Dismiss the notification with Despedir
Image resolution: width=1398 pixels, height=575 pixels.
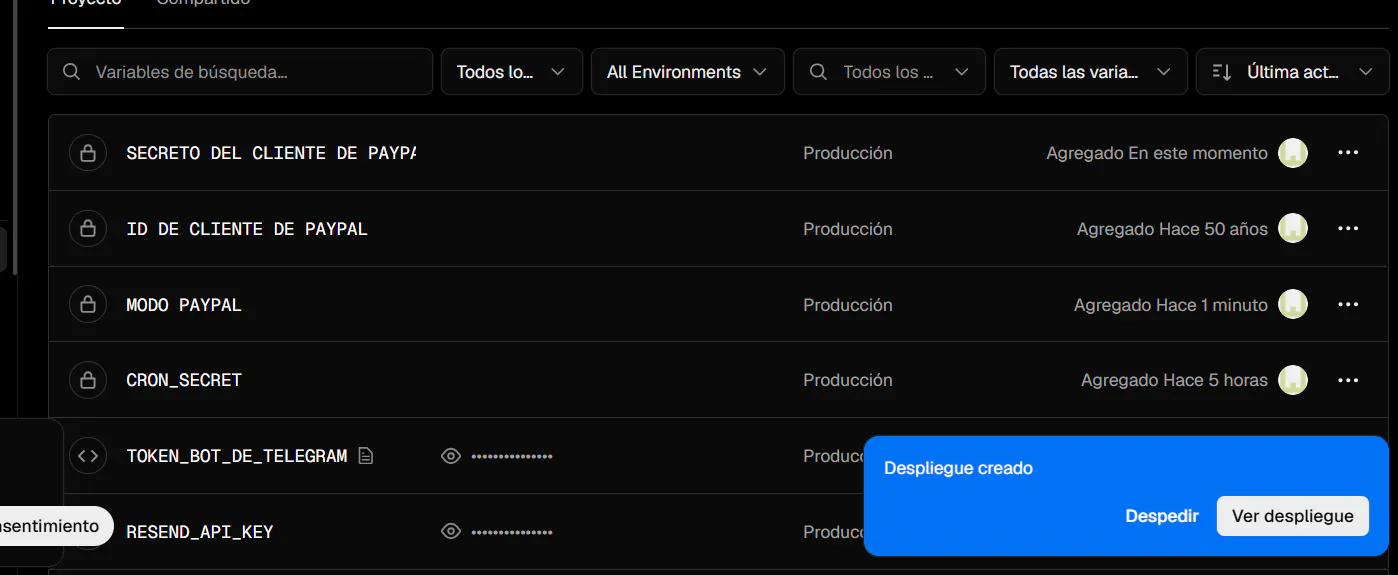click(1162, 516)
